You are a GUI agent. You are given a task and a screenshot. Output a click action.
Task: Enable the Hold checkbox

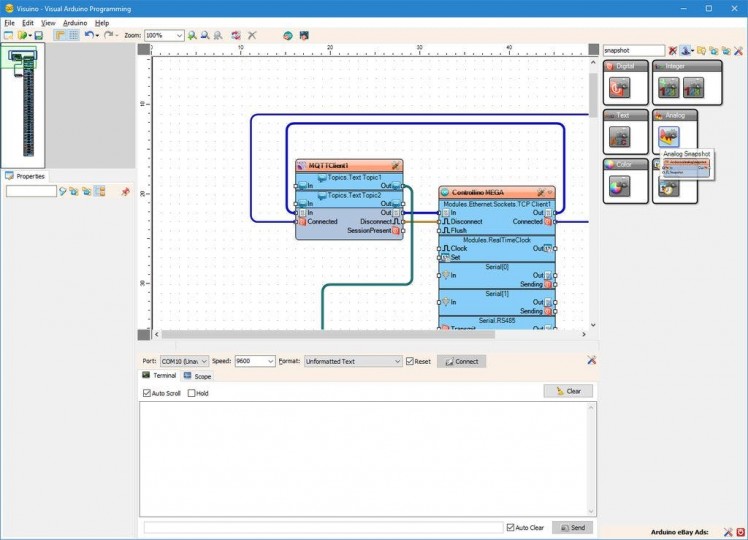point(192,393)
